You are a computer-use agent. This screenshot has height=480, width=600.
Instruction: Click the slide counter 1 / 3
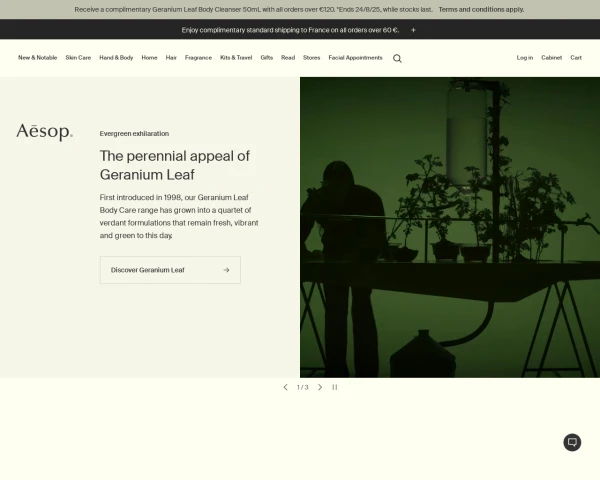coord(302,387)
